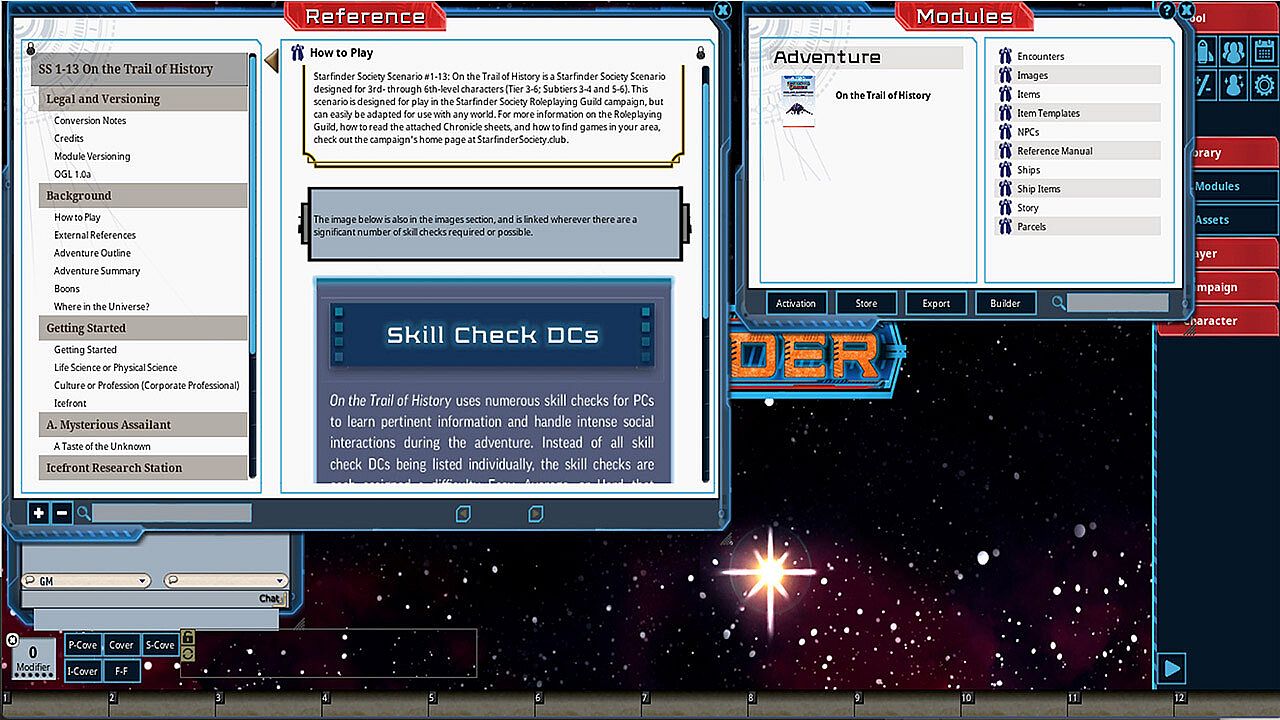
Task: Click the scroll-to-bottom arrow in sidebar
Action: (1172, 668)
